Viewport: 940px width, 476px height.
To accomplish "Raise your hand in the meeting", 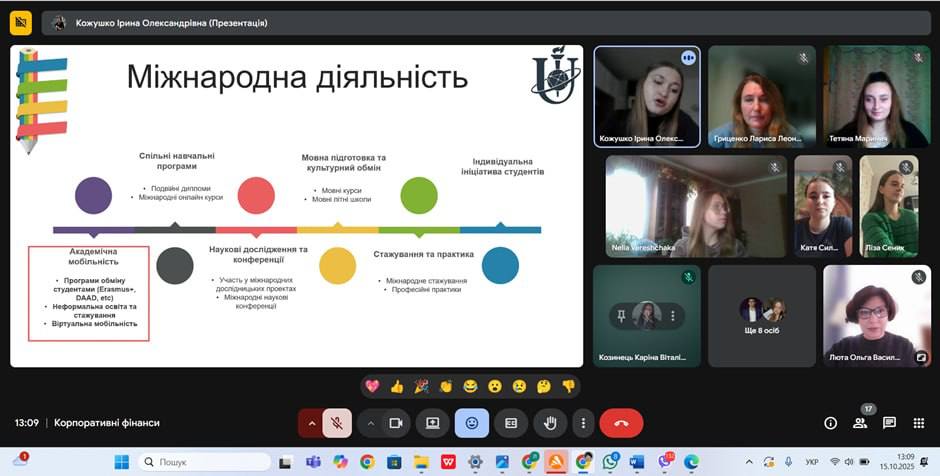I will click(x=549, y=423).
